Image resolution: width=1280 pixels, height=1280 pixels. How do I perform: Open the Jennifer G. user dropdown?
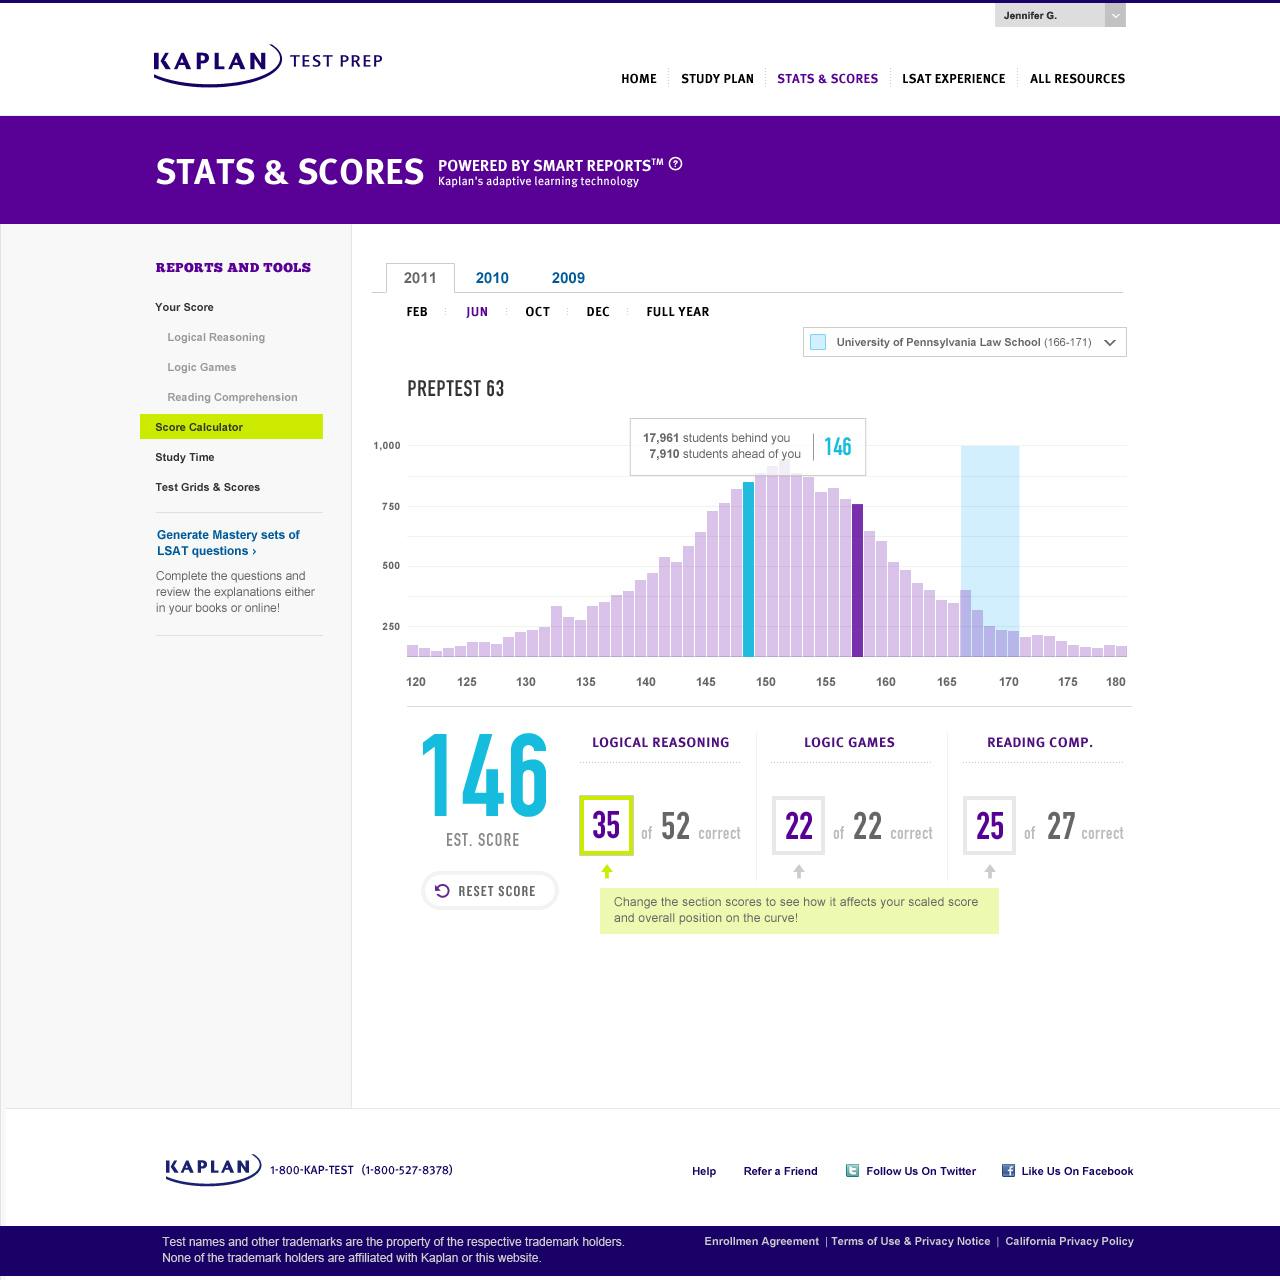click(1060, 16)
